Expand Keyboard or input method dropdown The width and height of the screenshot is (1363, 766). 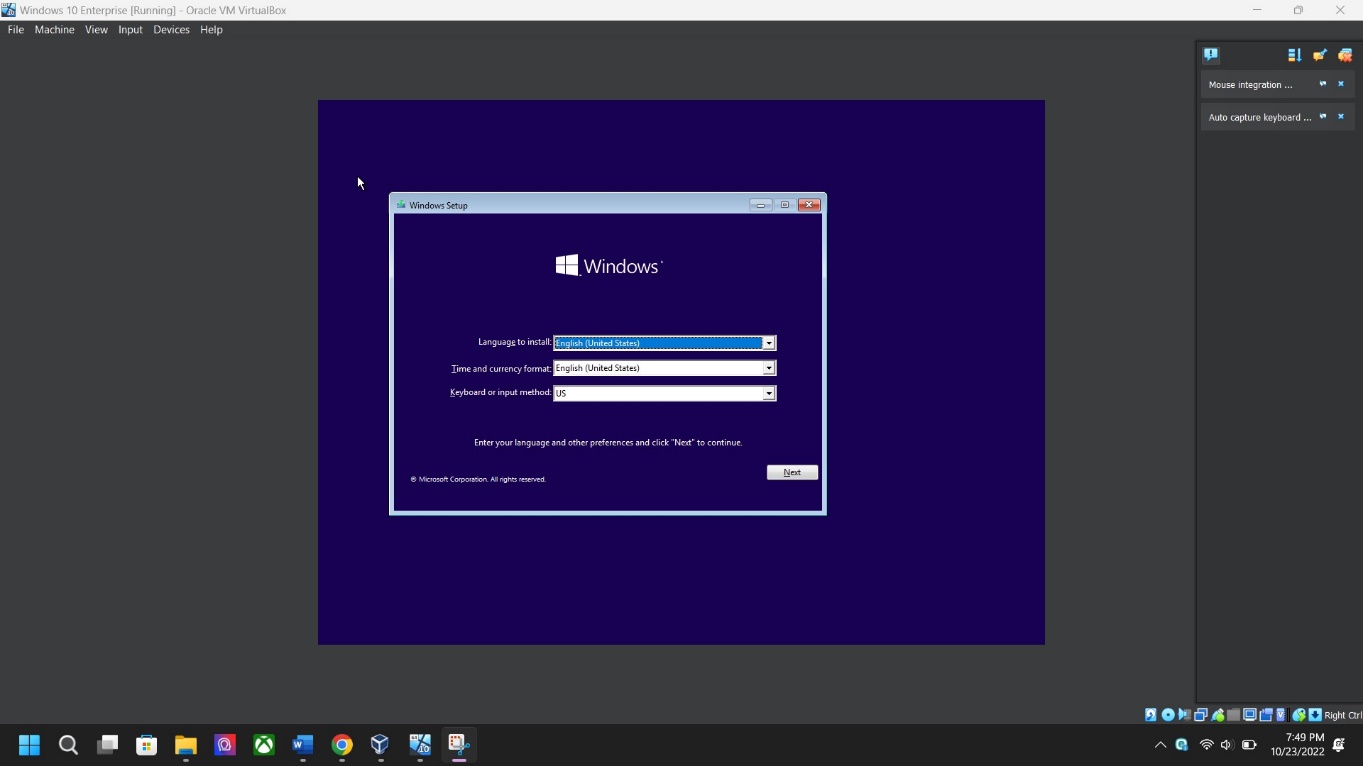pyautogui.click(x=768, y=393)
